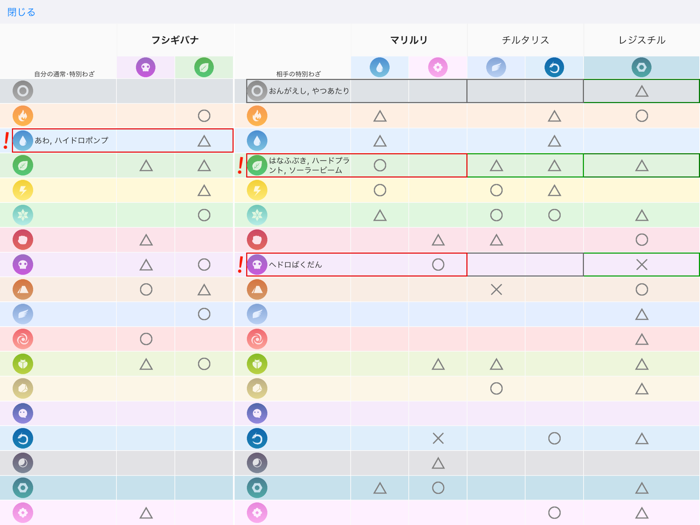This screenshot has width=700, height=525.
Task: Select Dragon type icon in own-moves column
Action: 23,438
